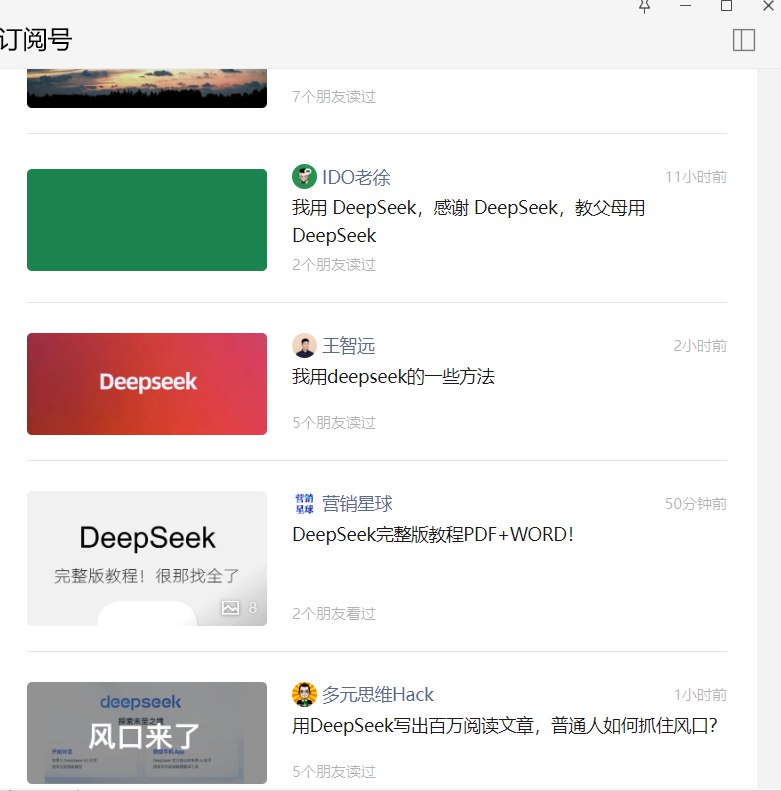The height and width of the screenshot is (791, 781).
Task: Click 5个朋友读过 under 多元思维Hack article
Action: 334,771
